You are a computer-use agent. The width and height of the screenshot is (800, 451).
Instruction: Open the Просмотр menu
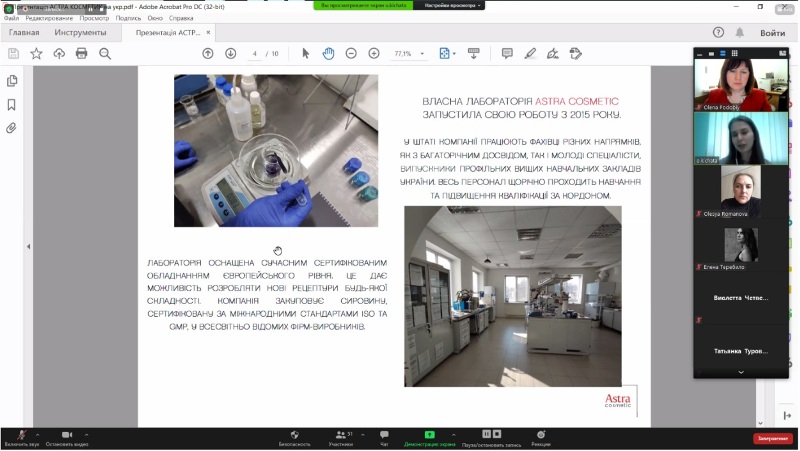pos(94,18)
